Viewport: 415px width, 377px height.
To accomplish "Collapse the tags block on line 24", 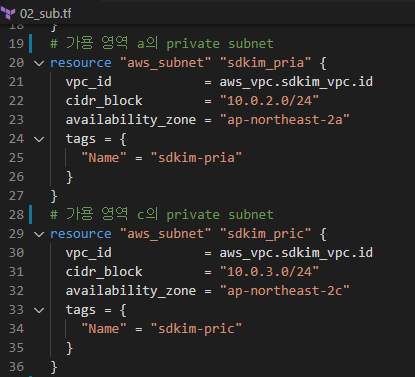I will click(39, 139).
